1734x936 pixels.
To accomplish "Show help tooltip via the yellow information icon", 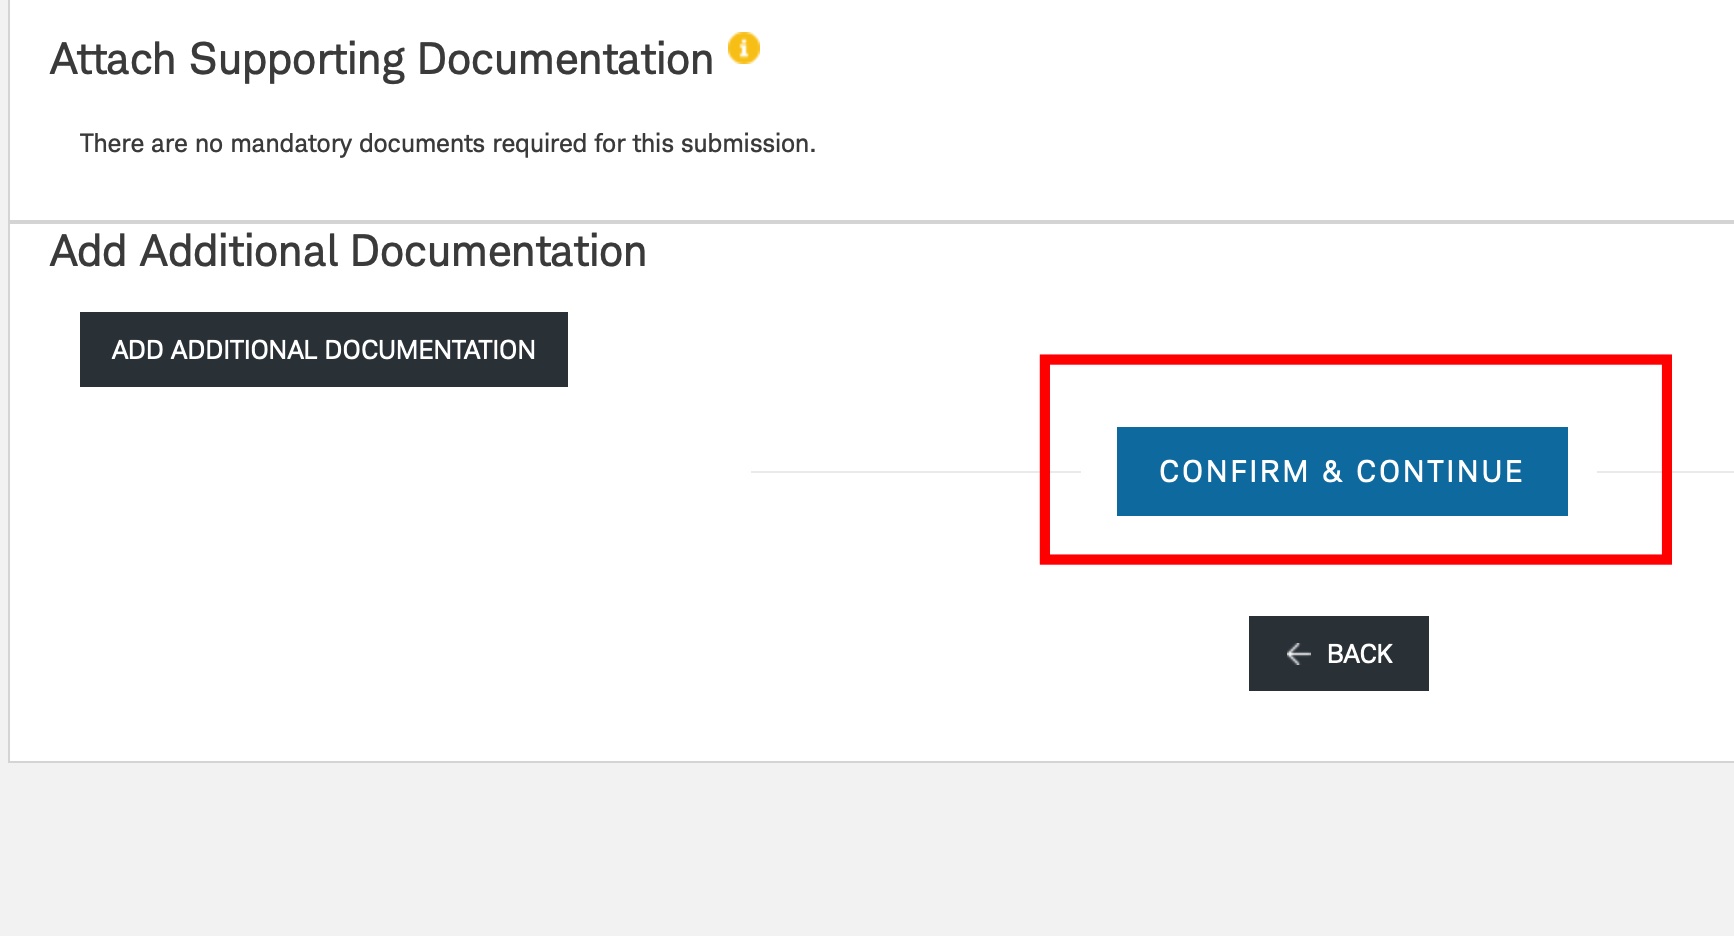I will coord(743,48).
